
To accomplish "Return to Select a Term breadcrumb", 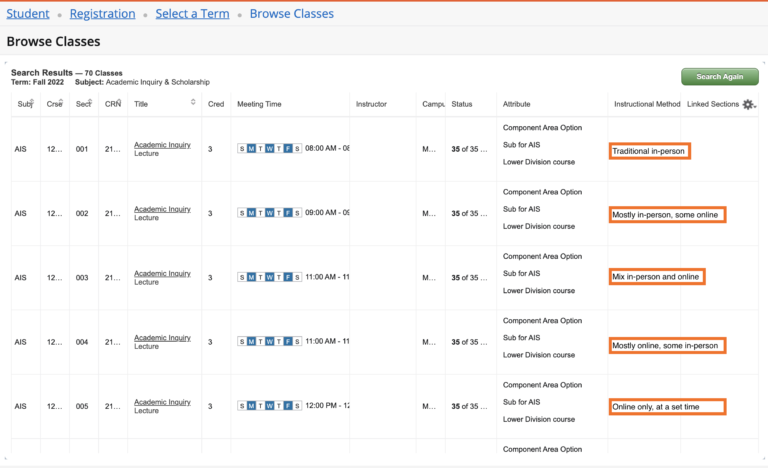I will 192,14.
